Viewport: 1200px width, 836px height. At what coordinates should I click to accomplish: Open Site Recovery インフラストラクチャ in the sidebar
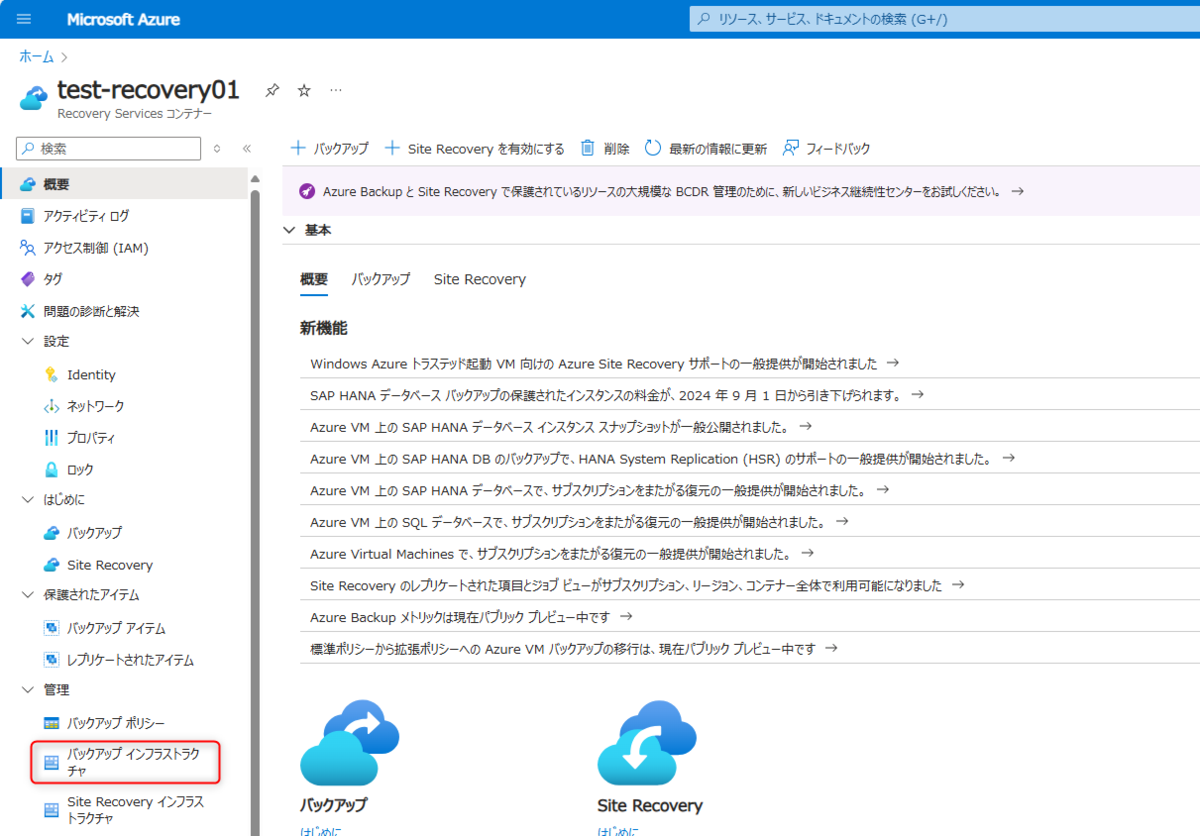coord(135,810)
